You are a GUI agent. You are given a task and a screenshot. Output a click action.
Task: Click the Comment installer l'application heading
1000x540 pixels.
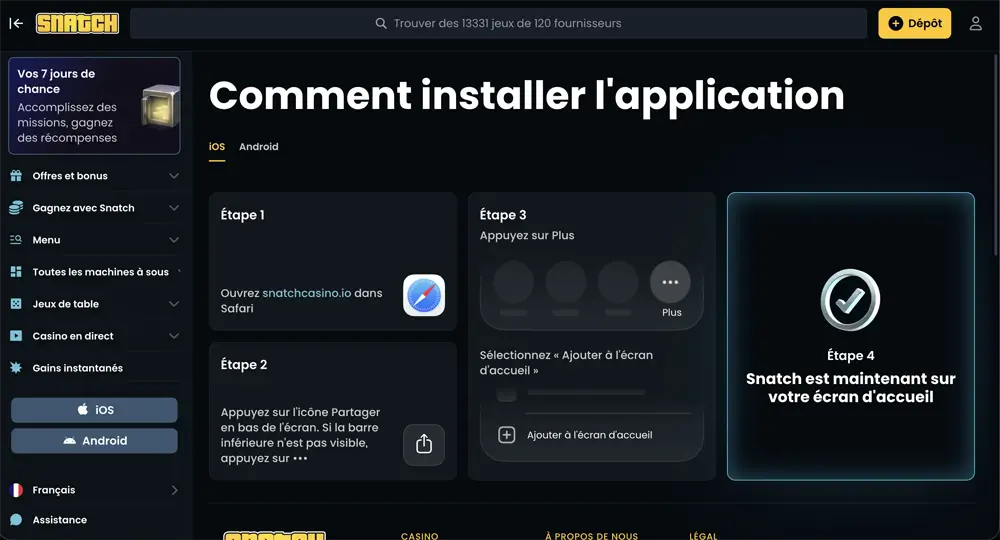point(527,96)
